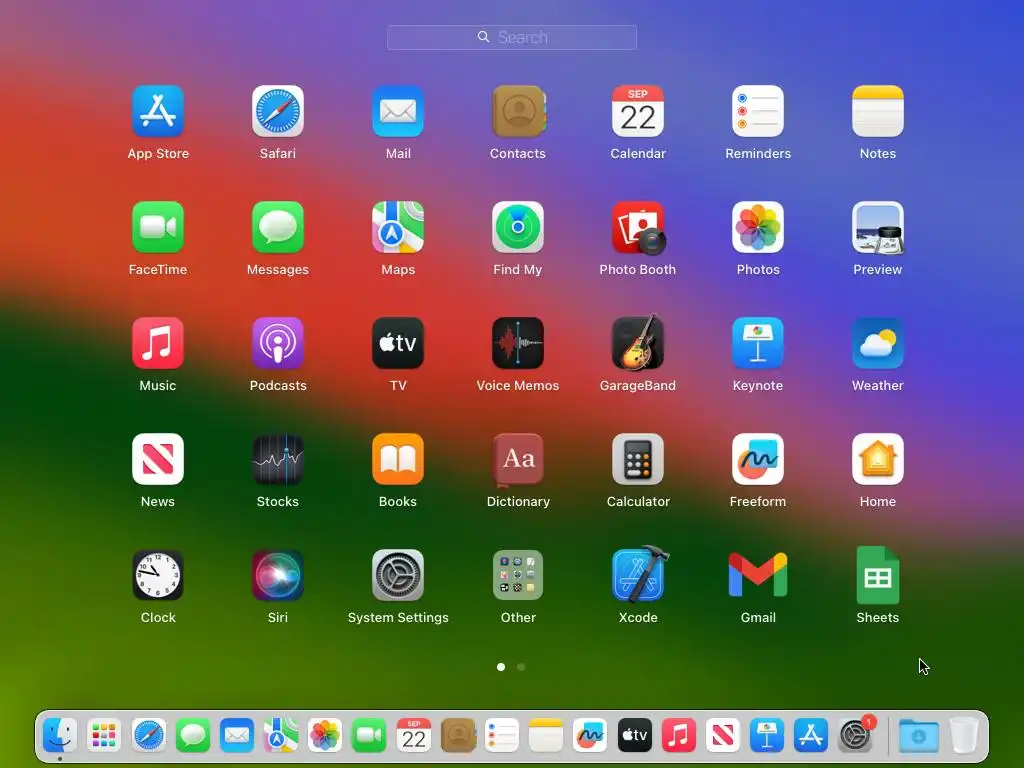
Task: Open the Downloads folder in the Dock
Action: (x=918, y=735)
